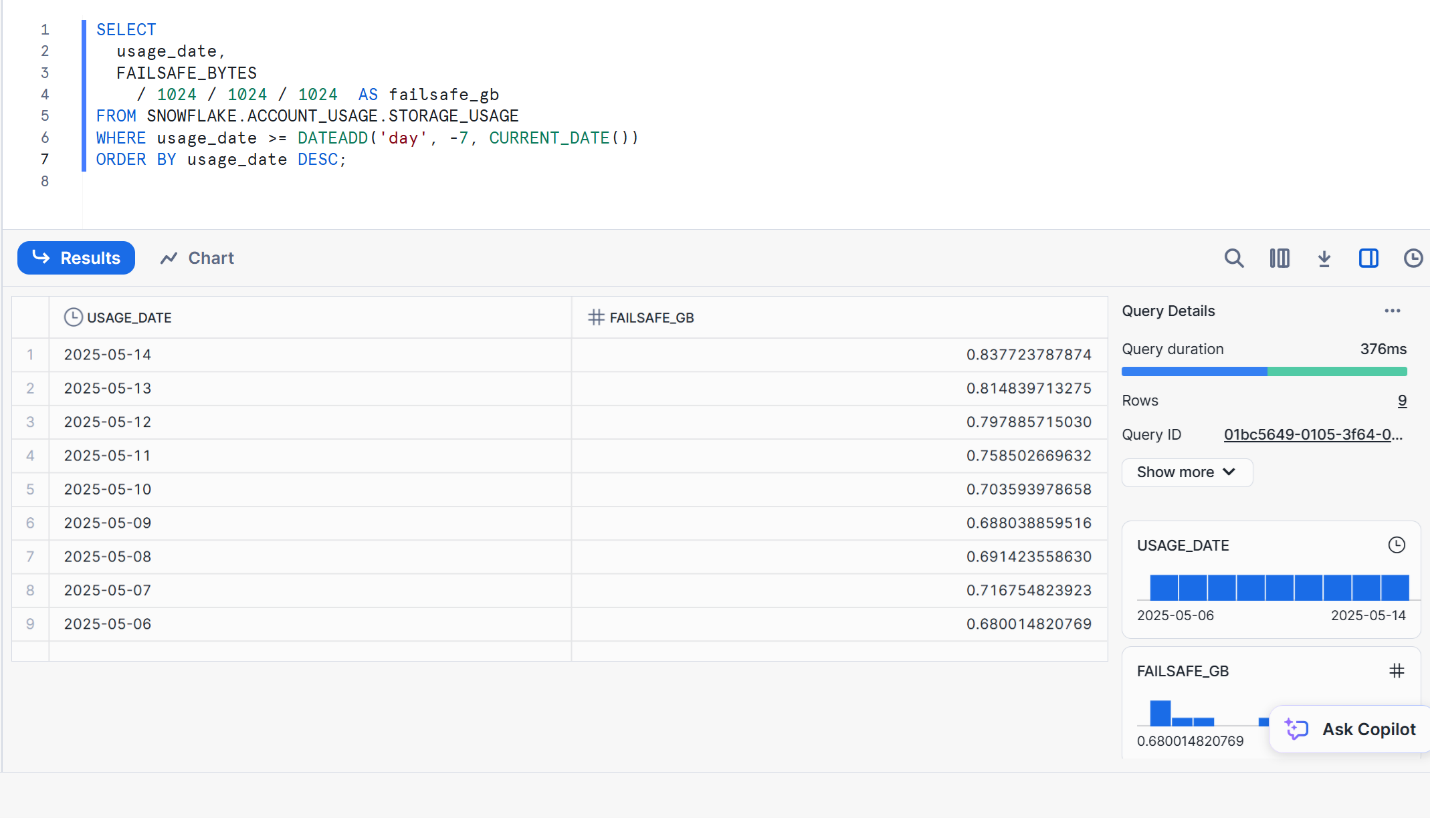Click the Ask Copilot sparkle icon

click(x=1297, y=729)
